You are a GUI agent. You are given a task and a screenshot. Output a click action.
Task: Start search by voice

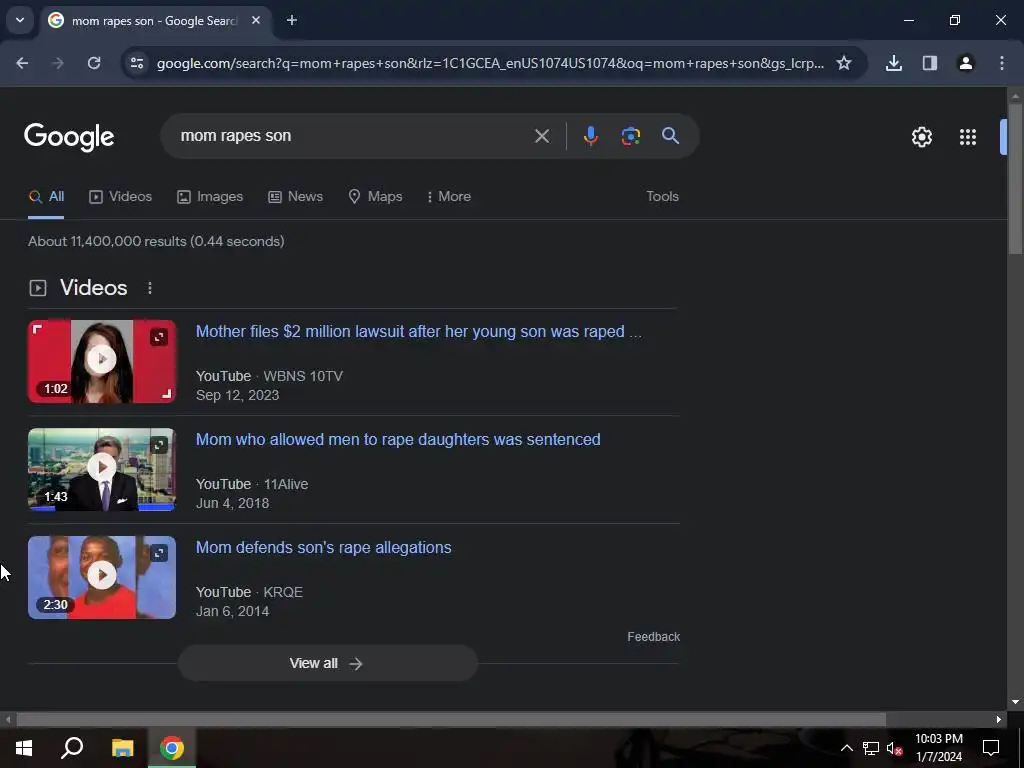(590, 136)
